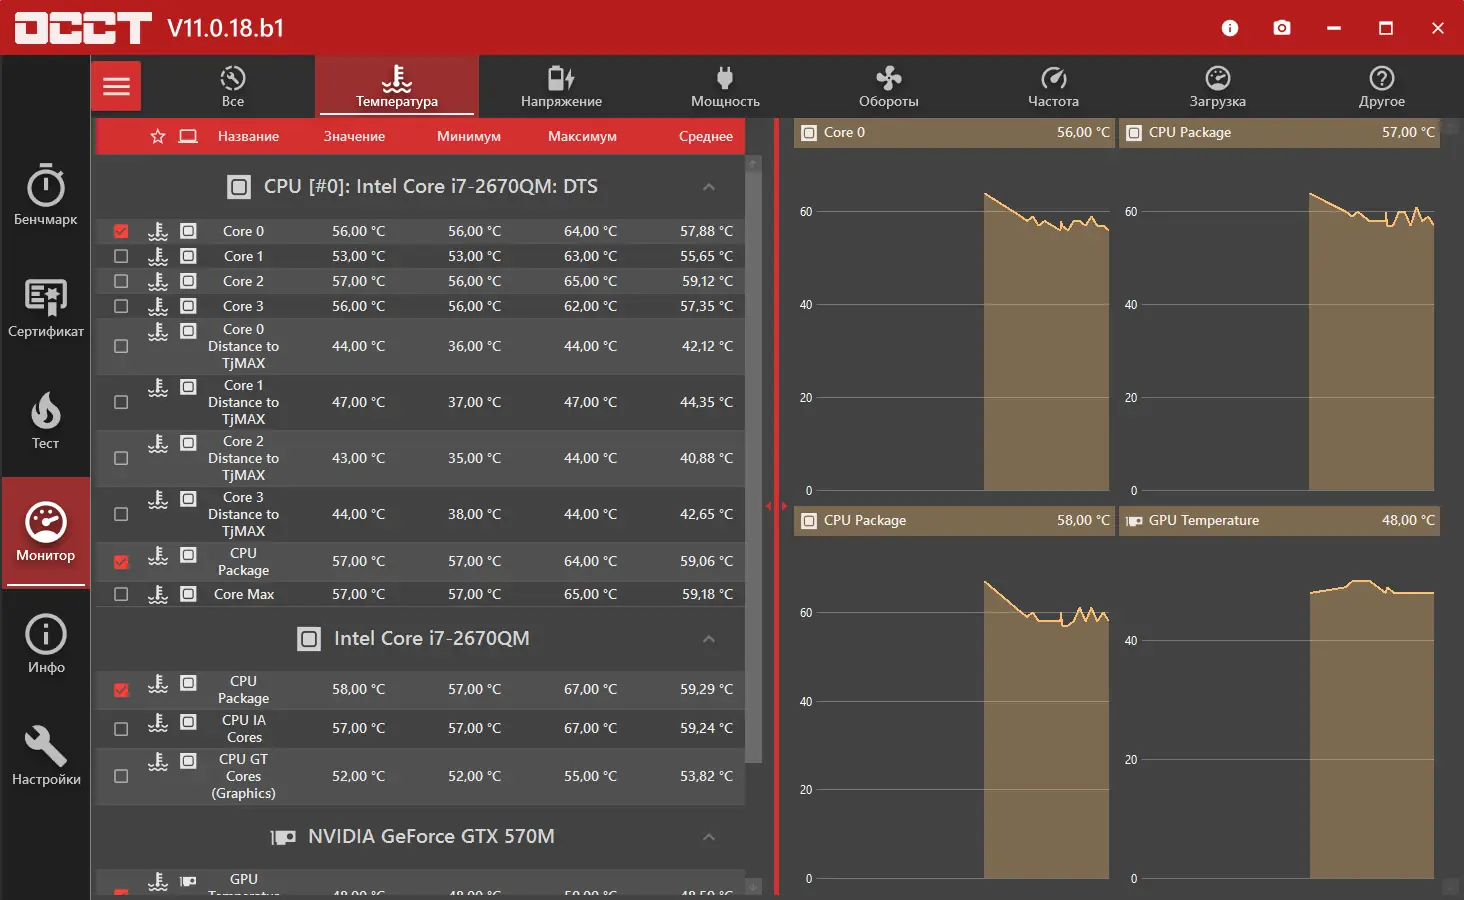Viewport: 1464px width, 900px height.
Task: Sort by the Максимум column header
Action: point(582,137)
